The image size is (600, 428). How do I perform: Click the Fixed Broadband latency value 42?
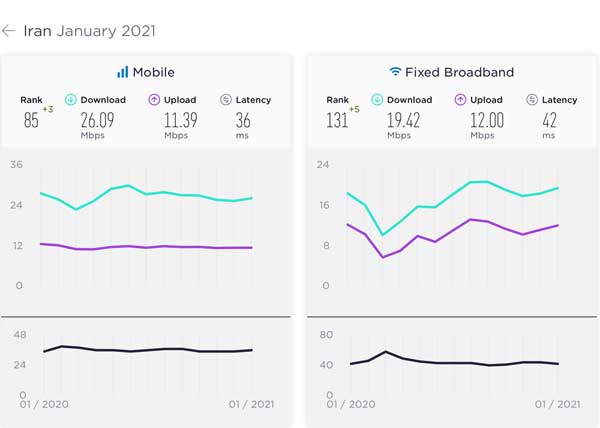pos(551,119)
